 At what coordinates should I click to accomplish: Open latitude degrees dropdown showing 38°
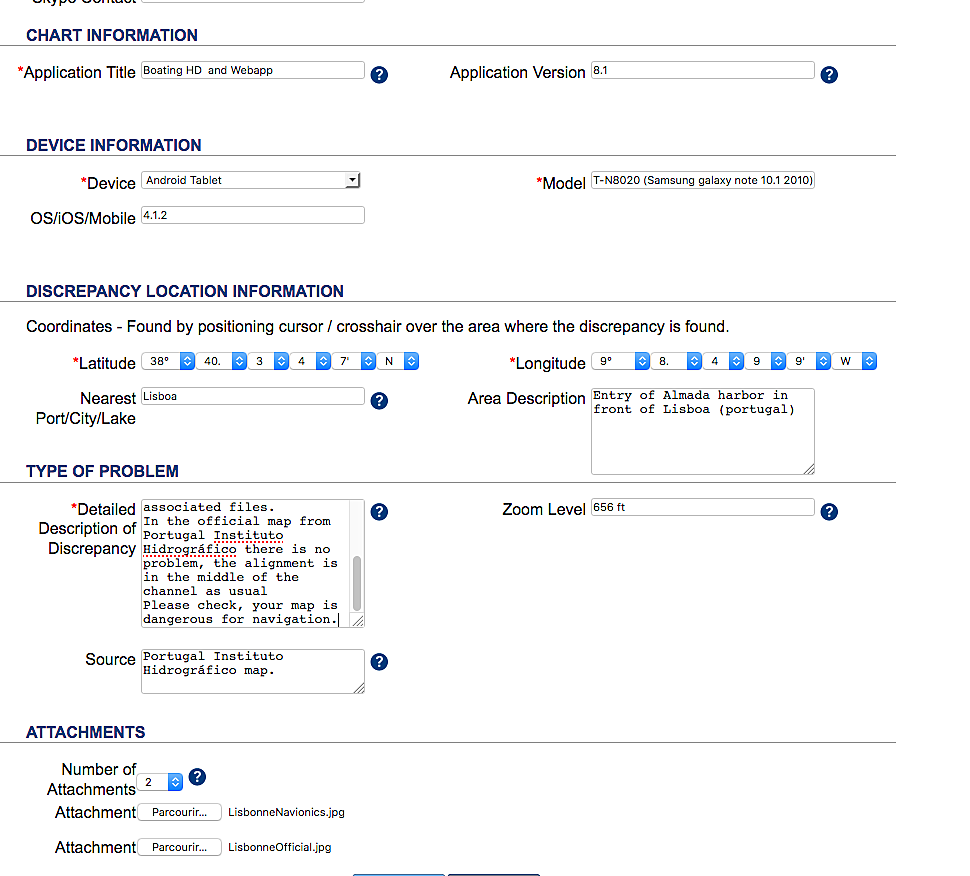168,361
